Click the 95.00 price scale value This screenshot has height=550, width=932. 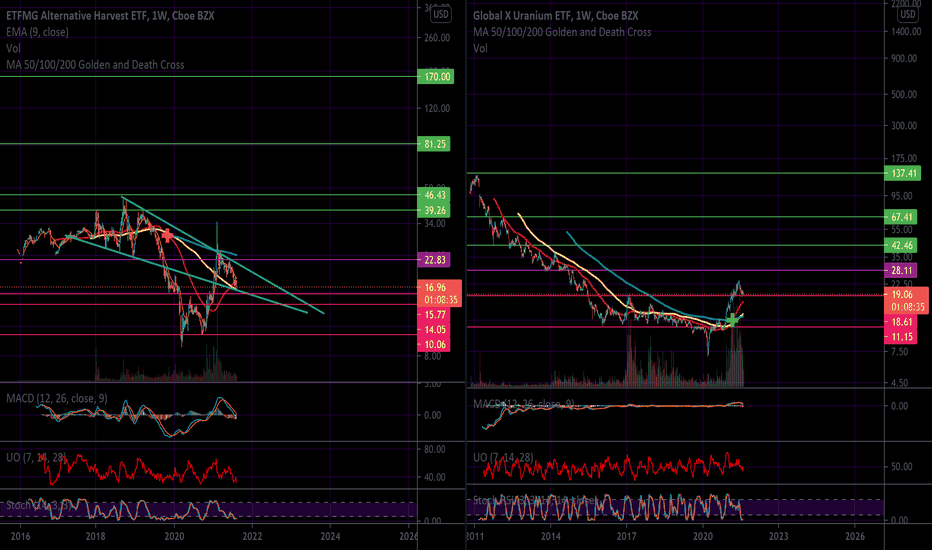[x=902, y=196]
